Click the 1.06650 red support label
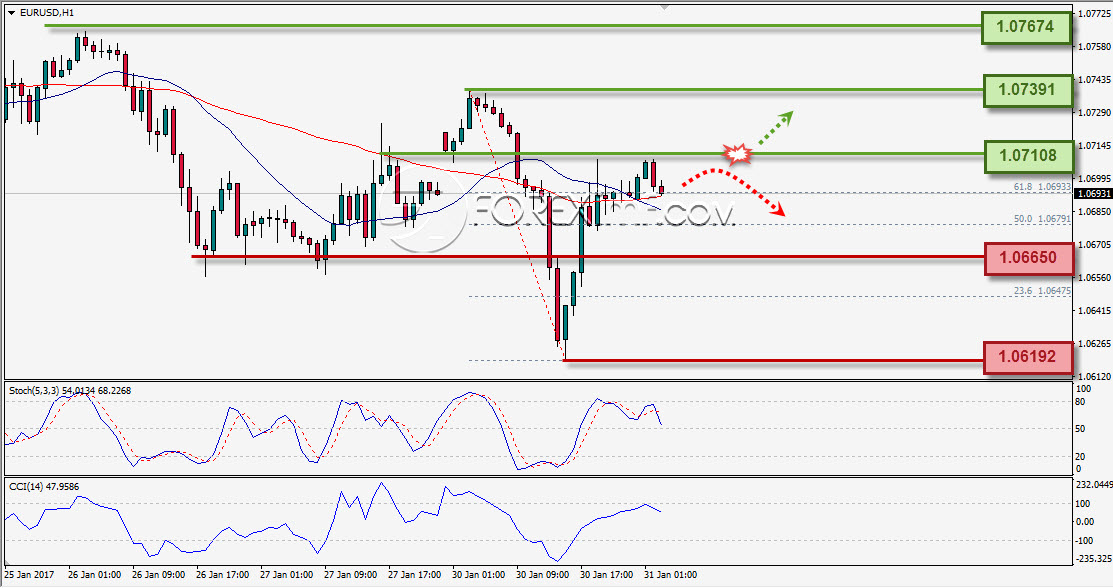Image resolution: width=1113 pixels, height=588 pixels. point(1029,258)
